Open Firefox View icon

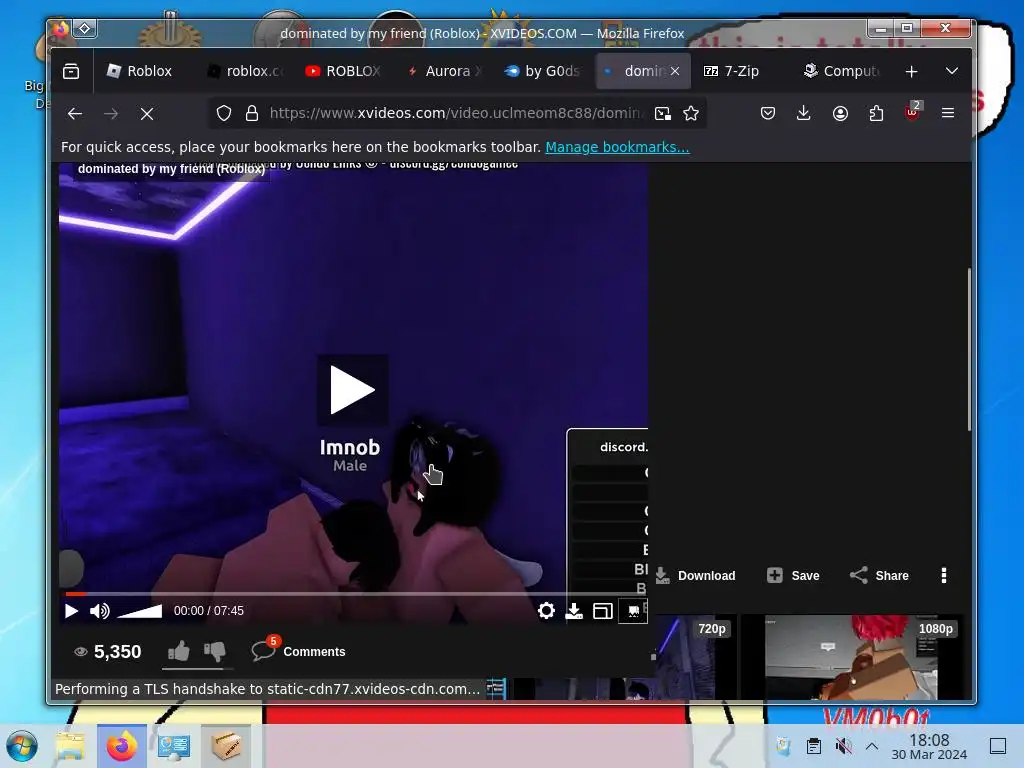(x=71, y=71)
